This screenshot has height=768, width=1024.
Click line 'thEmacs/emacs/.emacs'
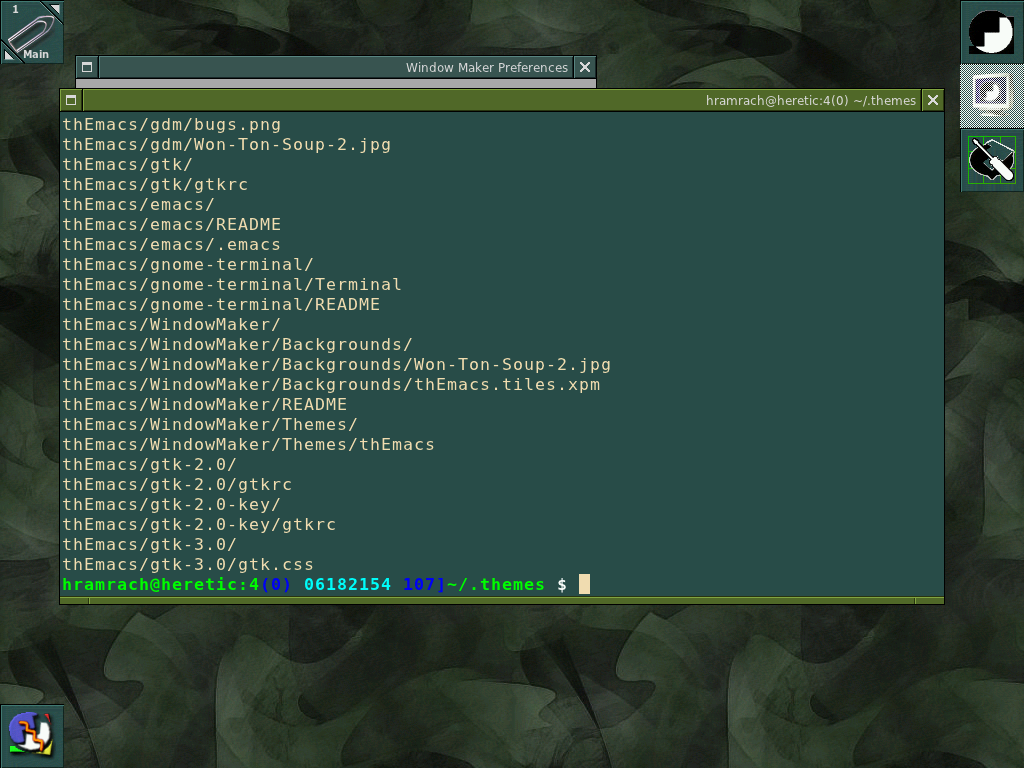coord(172,244)
